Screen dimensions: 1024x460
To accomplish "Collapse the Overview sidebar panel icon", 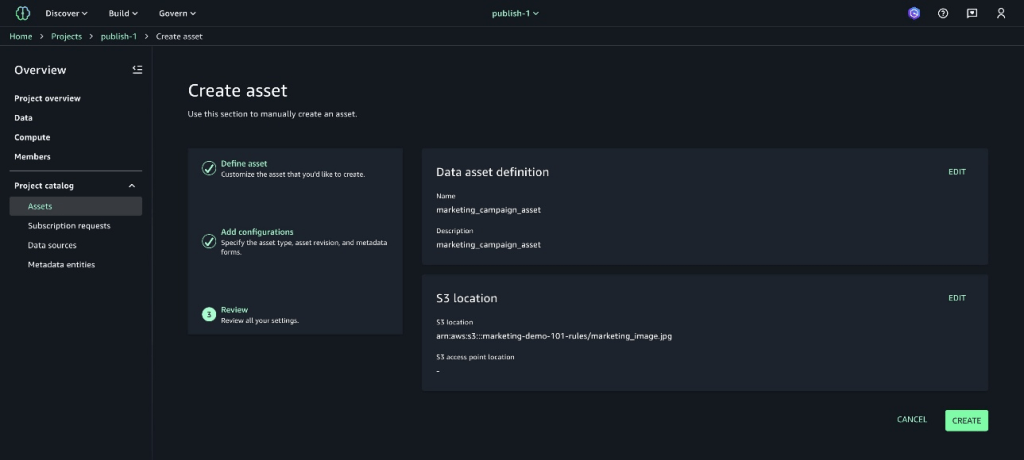I will 137,69.
